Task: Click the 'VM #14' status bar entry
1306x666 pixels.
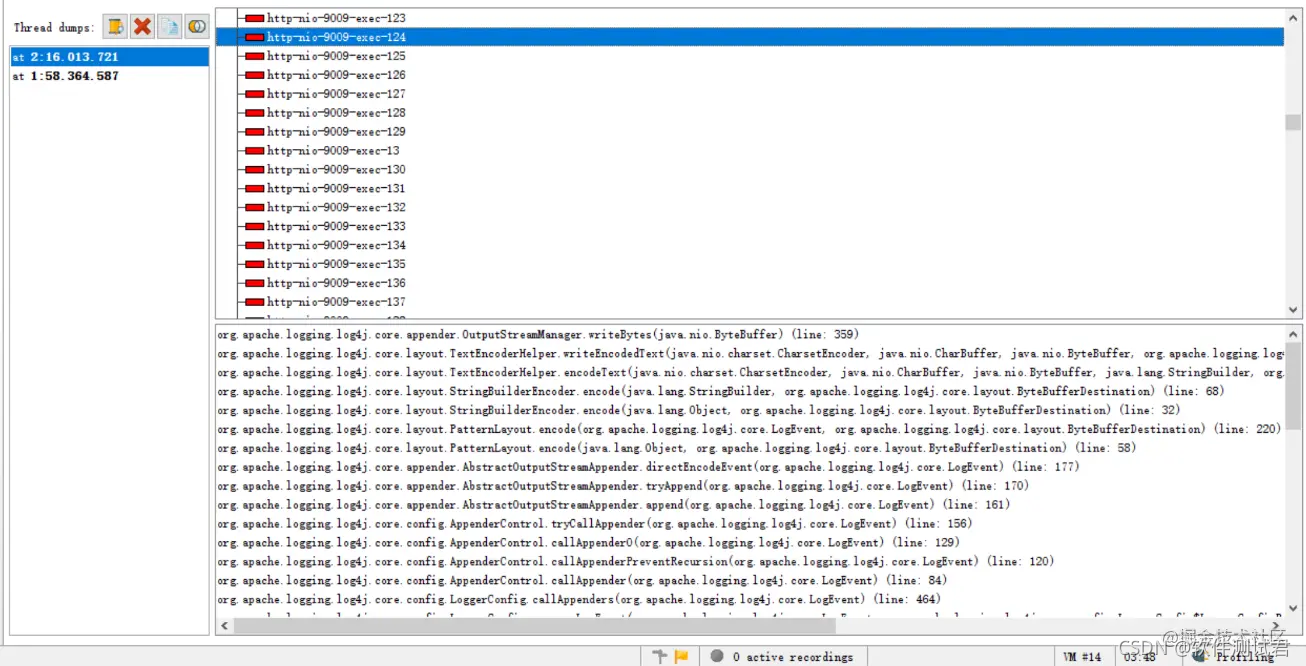Action: pos(1083,657)
